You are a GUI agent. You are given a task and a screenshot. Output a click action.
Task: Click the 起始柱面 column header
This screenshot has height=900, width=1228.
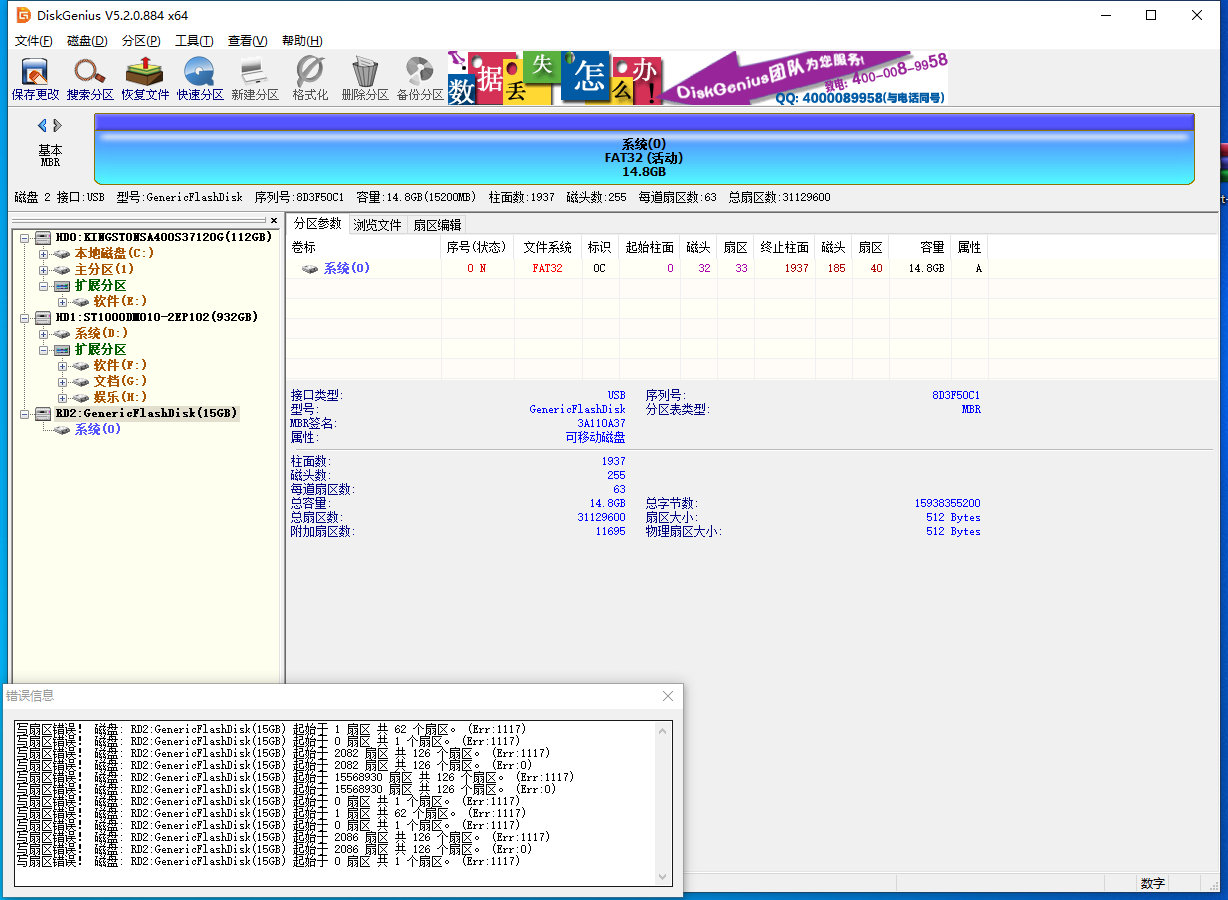point(649,247)
